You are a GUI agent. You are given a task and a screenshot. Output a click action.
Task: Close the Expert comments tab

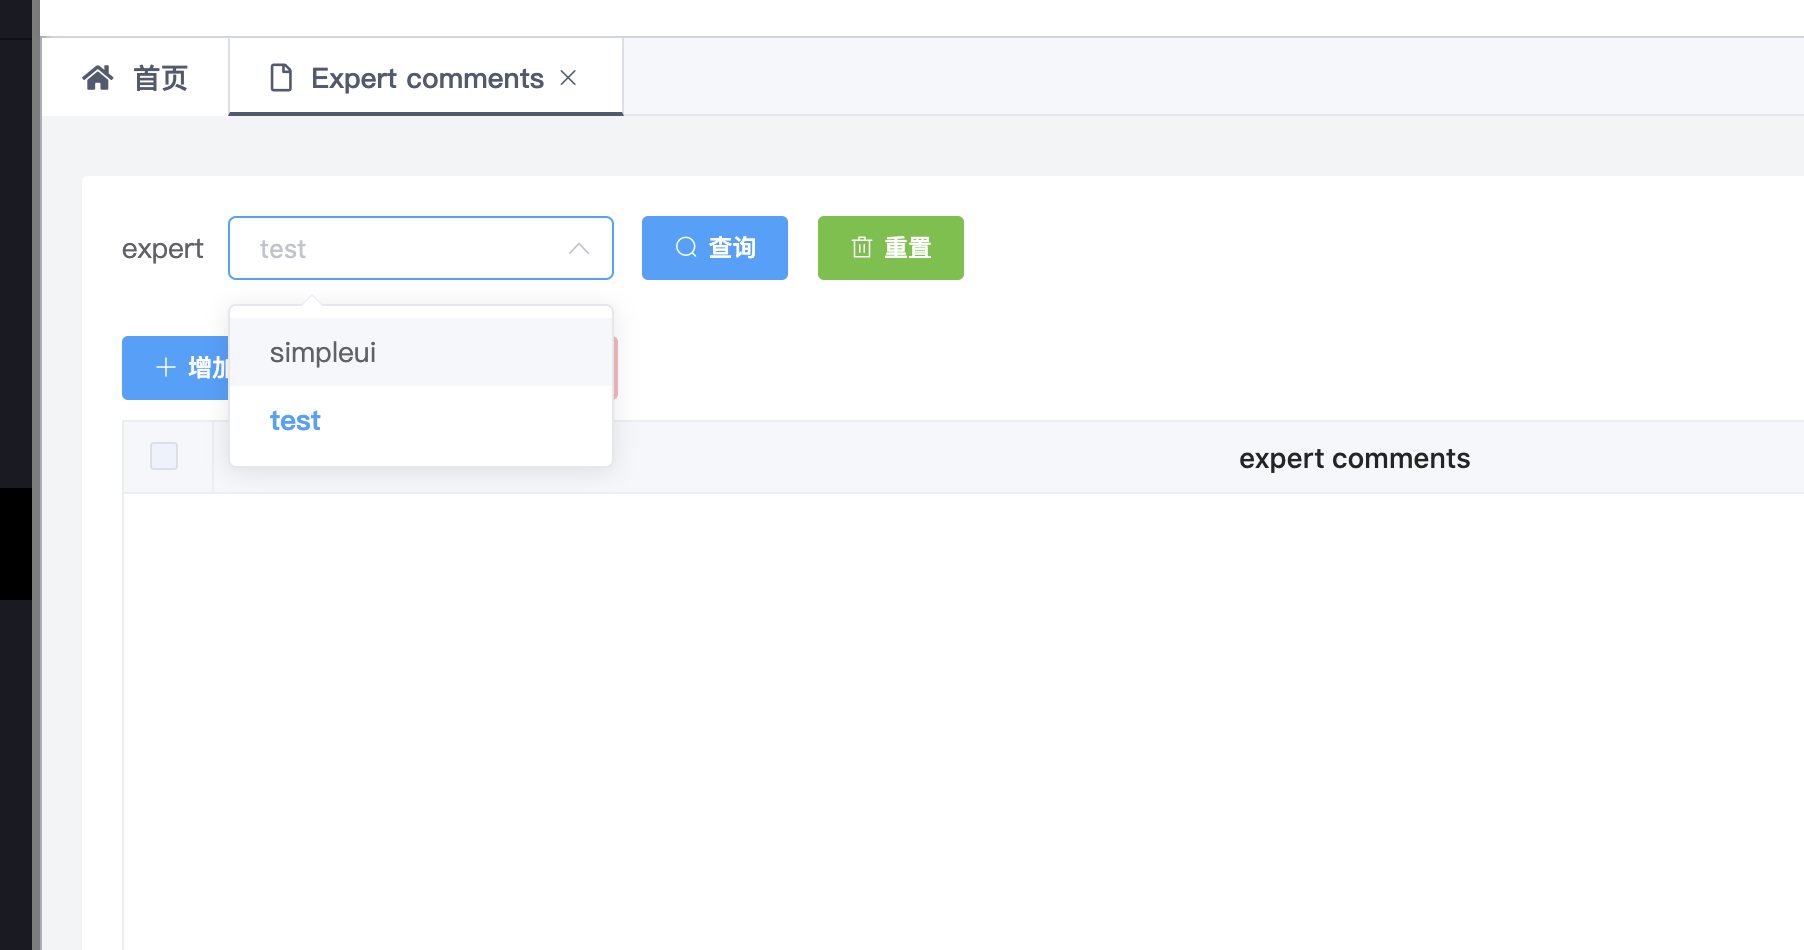[569, 78]
